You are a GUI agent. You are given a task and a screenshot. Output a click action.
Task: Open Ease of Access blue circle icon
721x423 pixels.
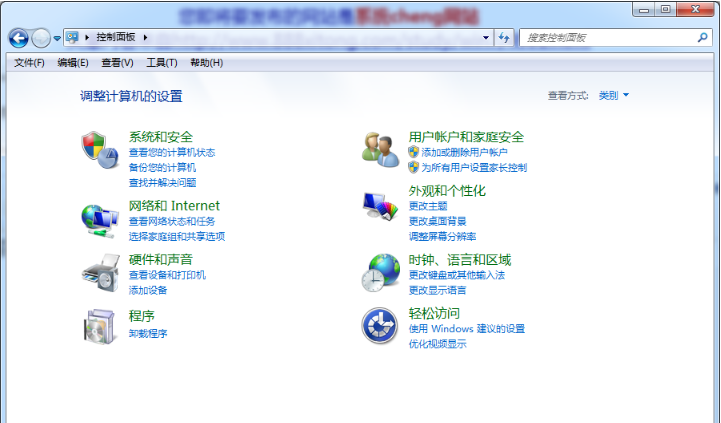(379, 326)
